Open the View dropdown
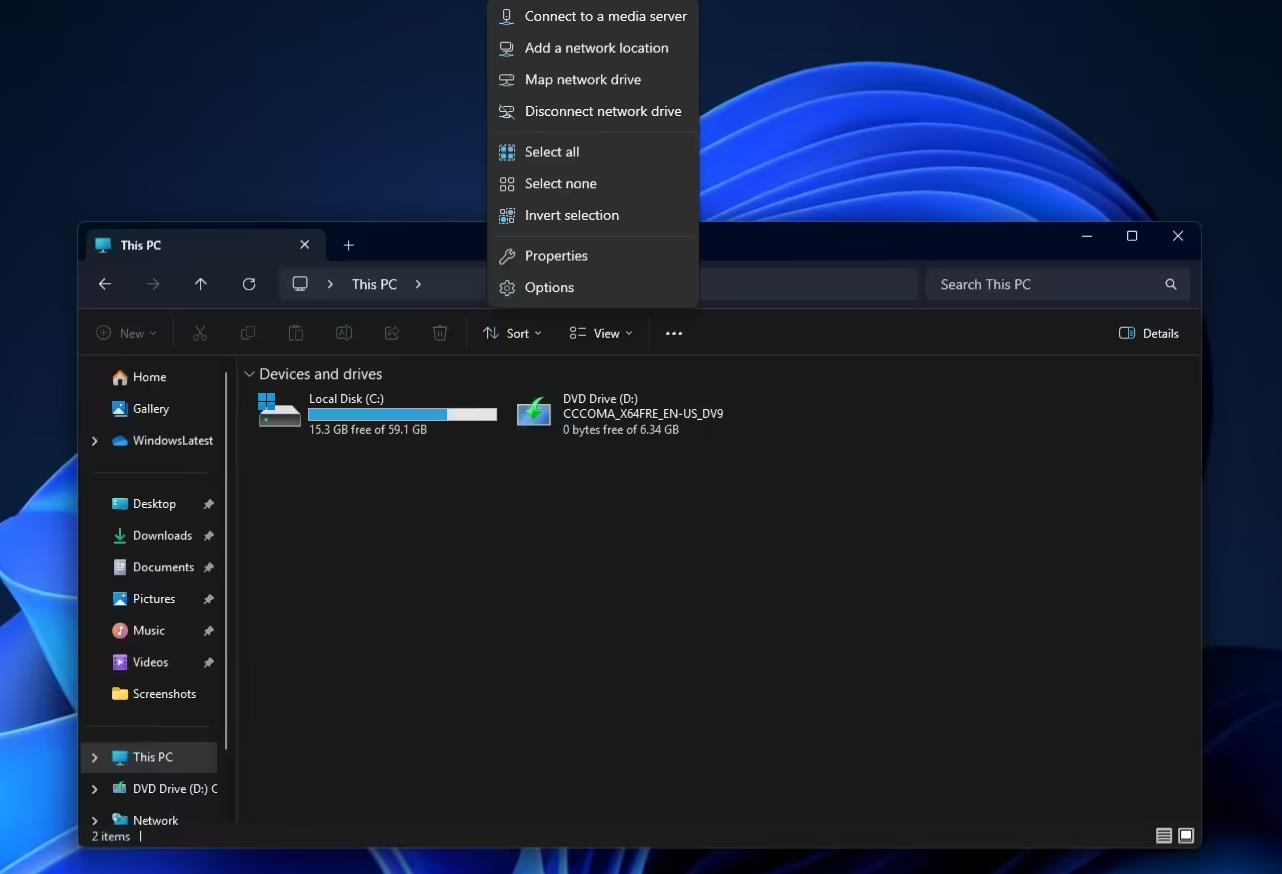The image size is (1282, 874). tap(601, 333)
